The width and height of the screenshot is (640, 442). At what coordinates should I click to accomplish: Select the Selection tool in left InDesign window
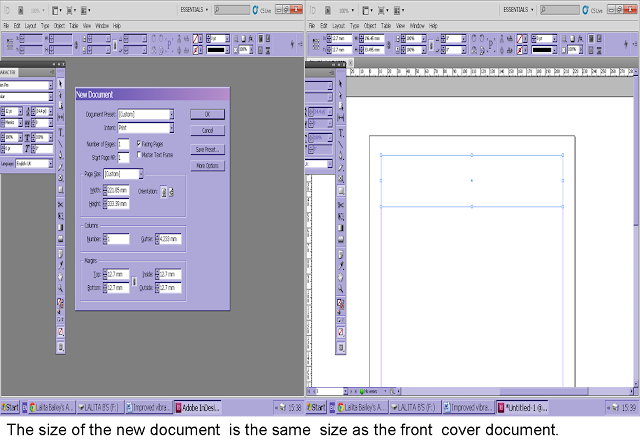(60, 84)
